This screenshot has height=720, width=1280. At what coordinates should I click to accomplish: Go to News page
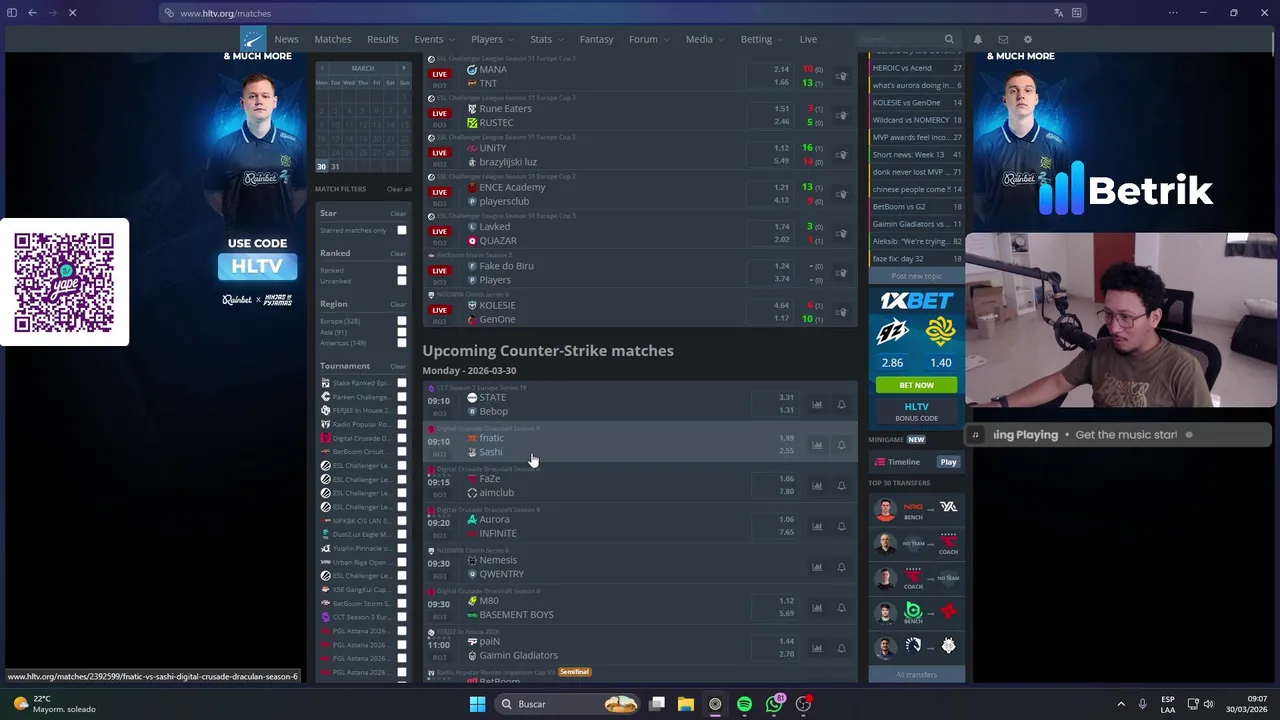[x=286, y=39]
